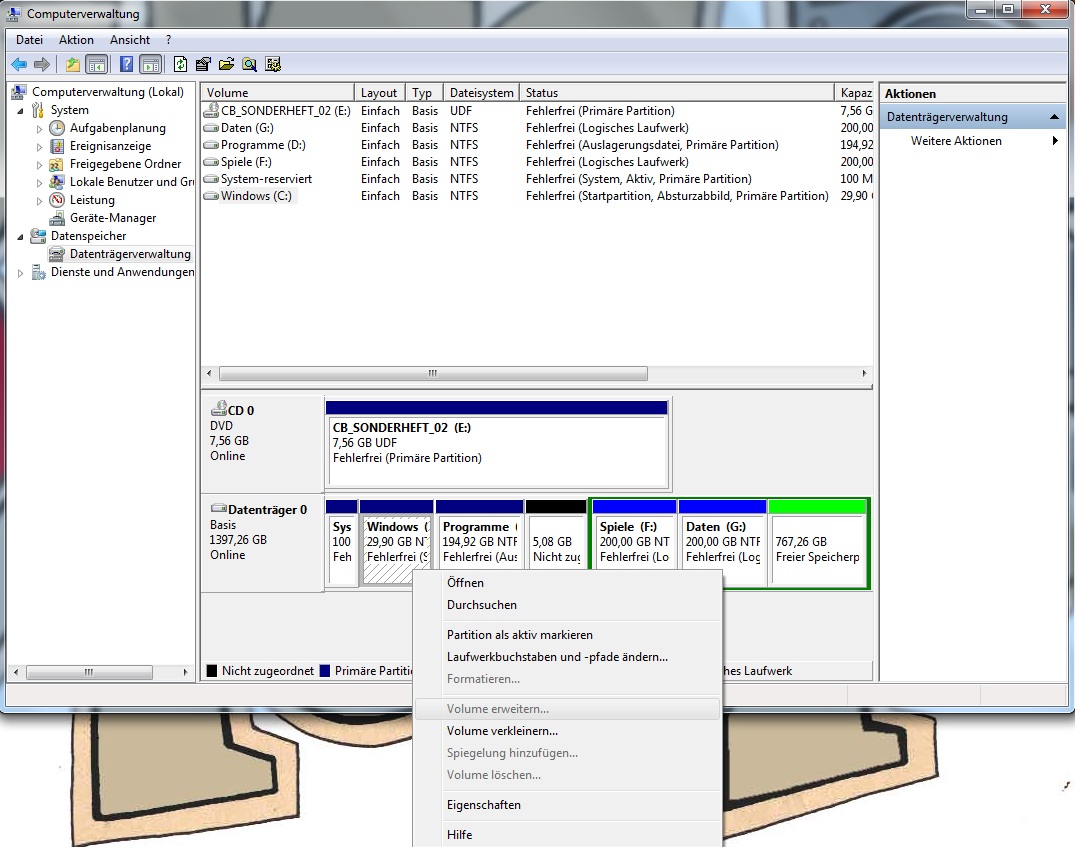Viewport: 1078px width, 852px height.
Task: Expand the Dienste und Anwendungen node
Action: tap(22, 272)
